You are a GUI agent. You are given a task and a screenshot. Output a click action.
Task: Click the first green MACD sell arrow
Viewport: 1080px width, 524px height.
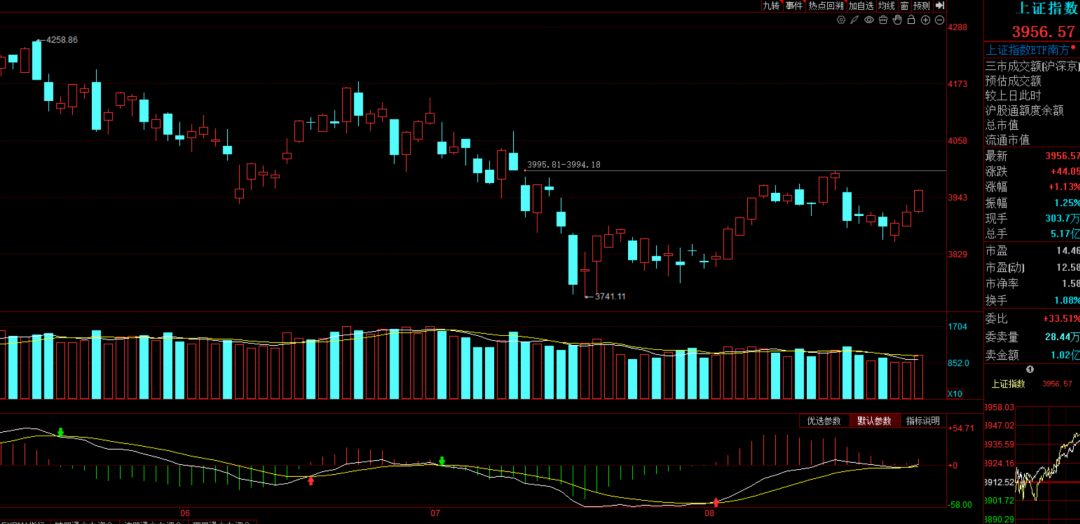[x=61, y=432]
